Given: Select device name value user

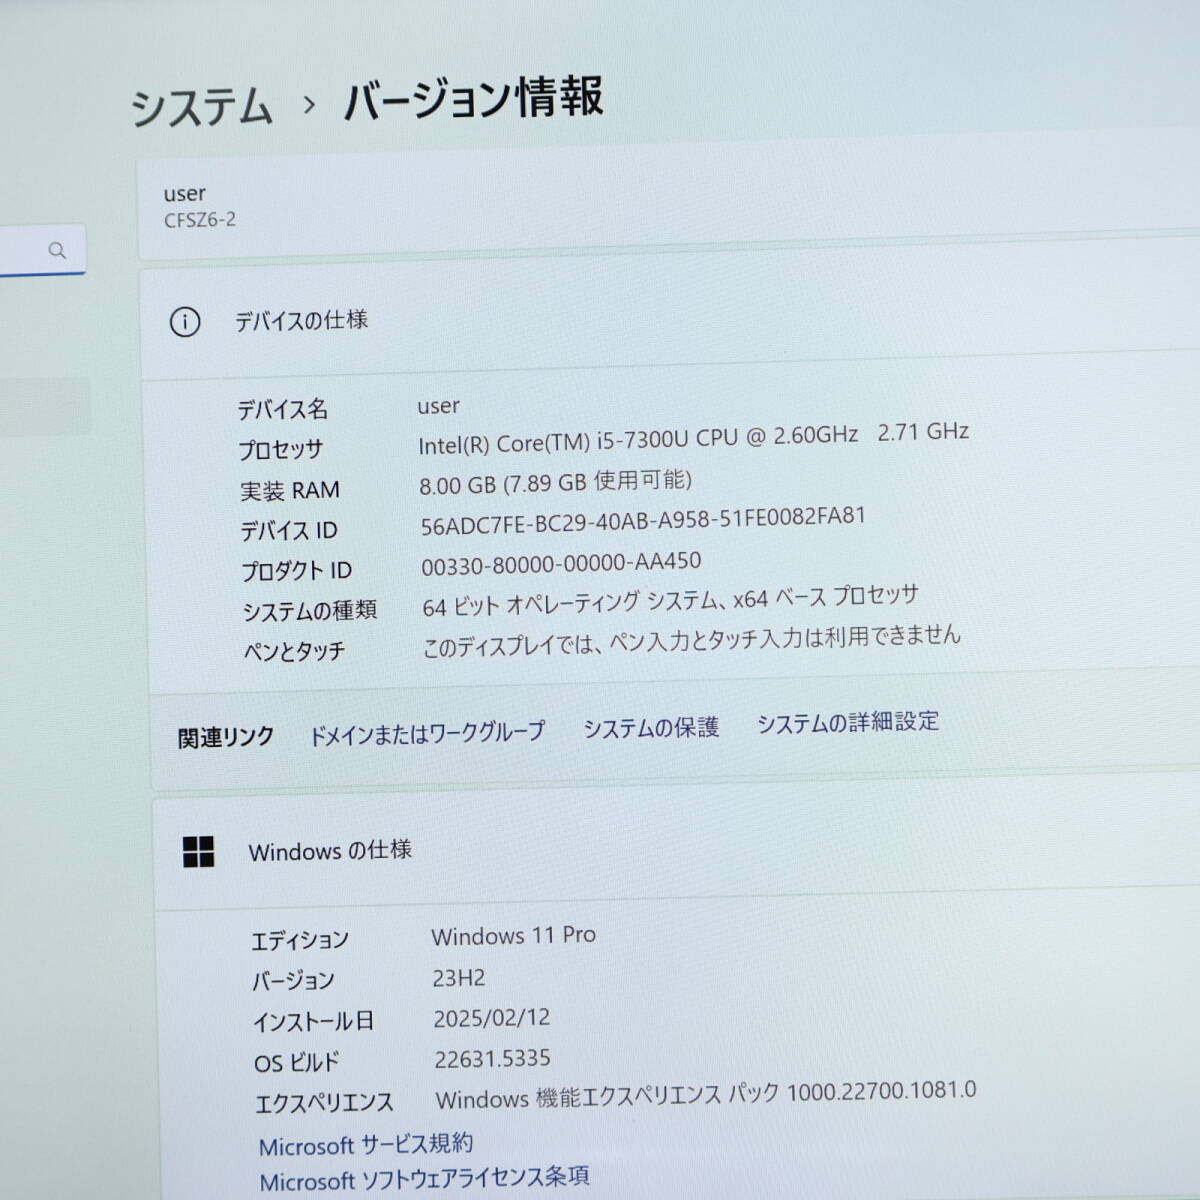Looking at the screenshot, I should pos(438,406).
